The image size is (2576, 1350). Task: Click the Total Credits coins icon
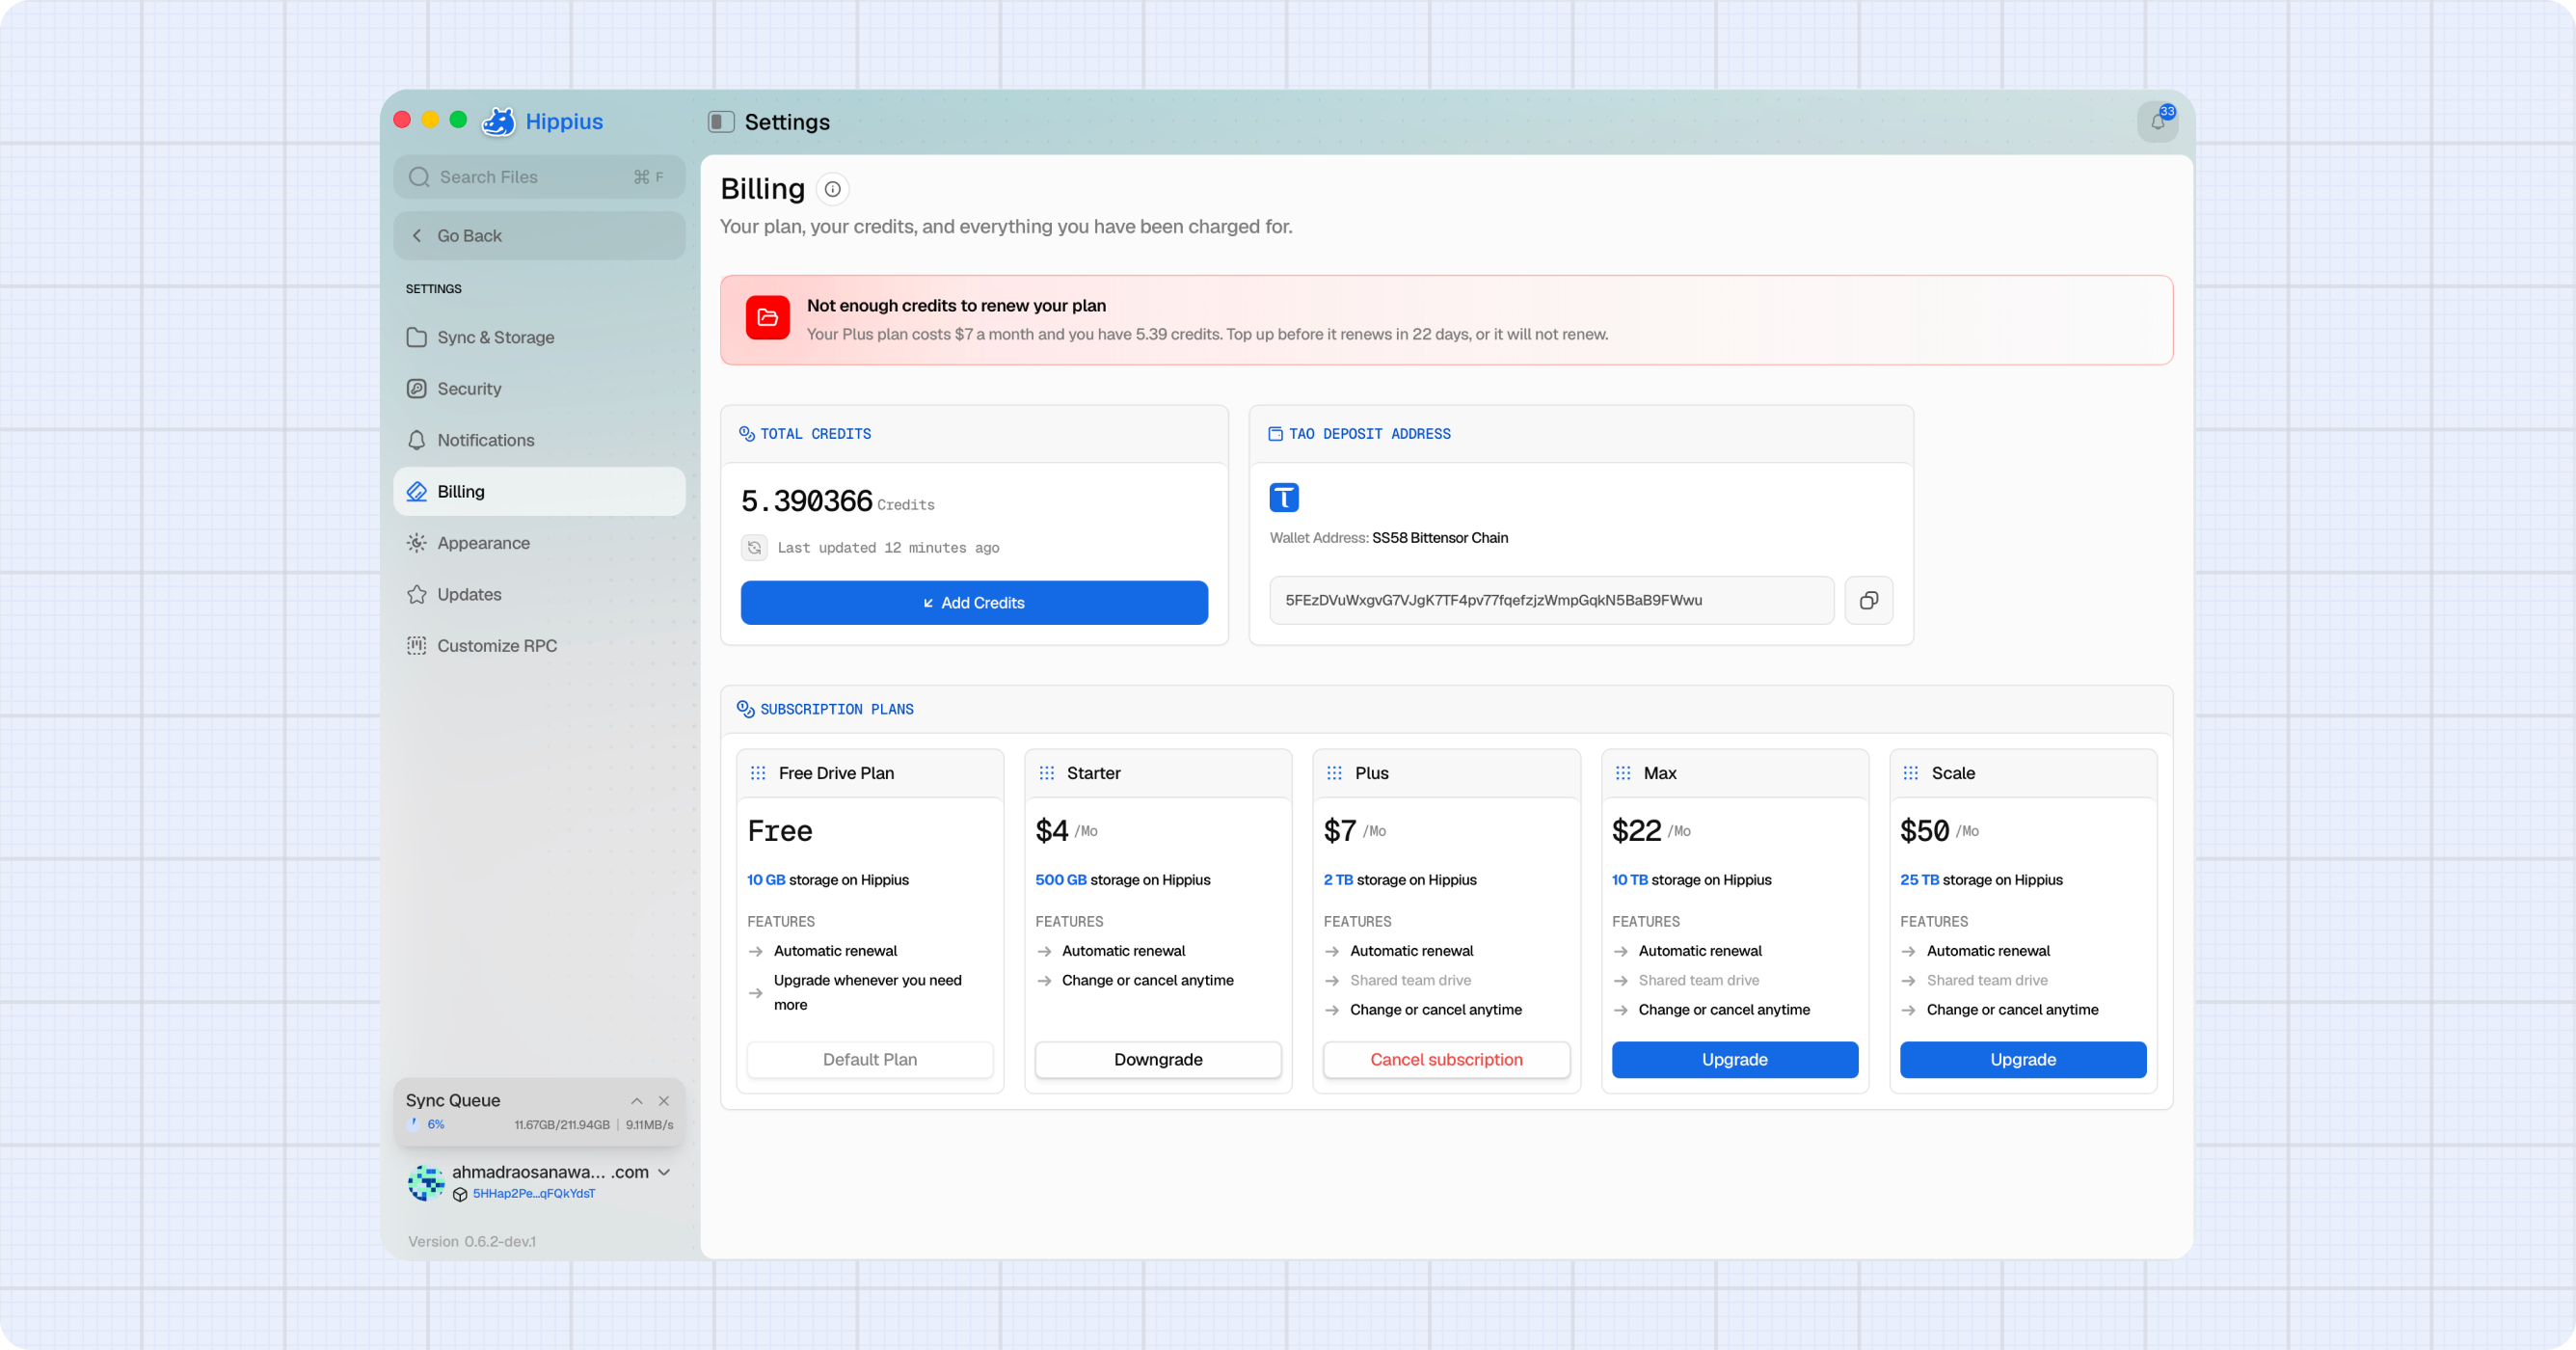point(746,433)
